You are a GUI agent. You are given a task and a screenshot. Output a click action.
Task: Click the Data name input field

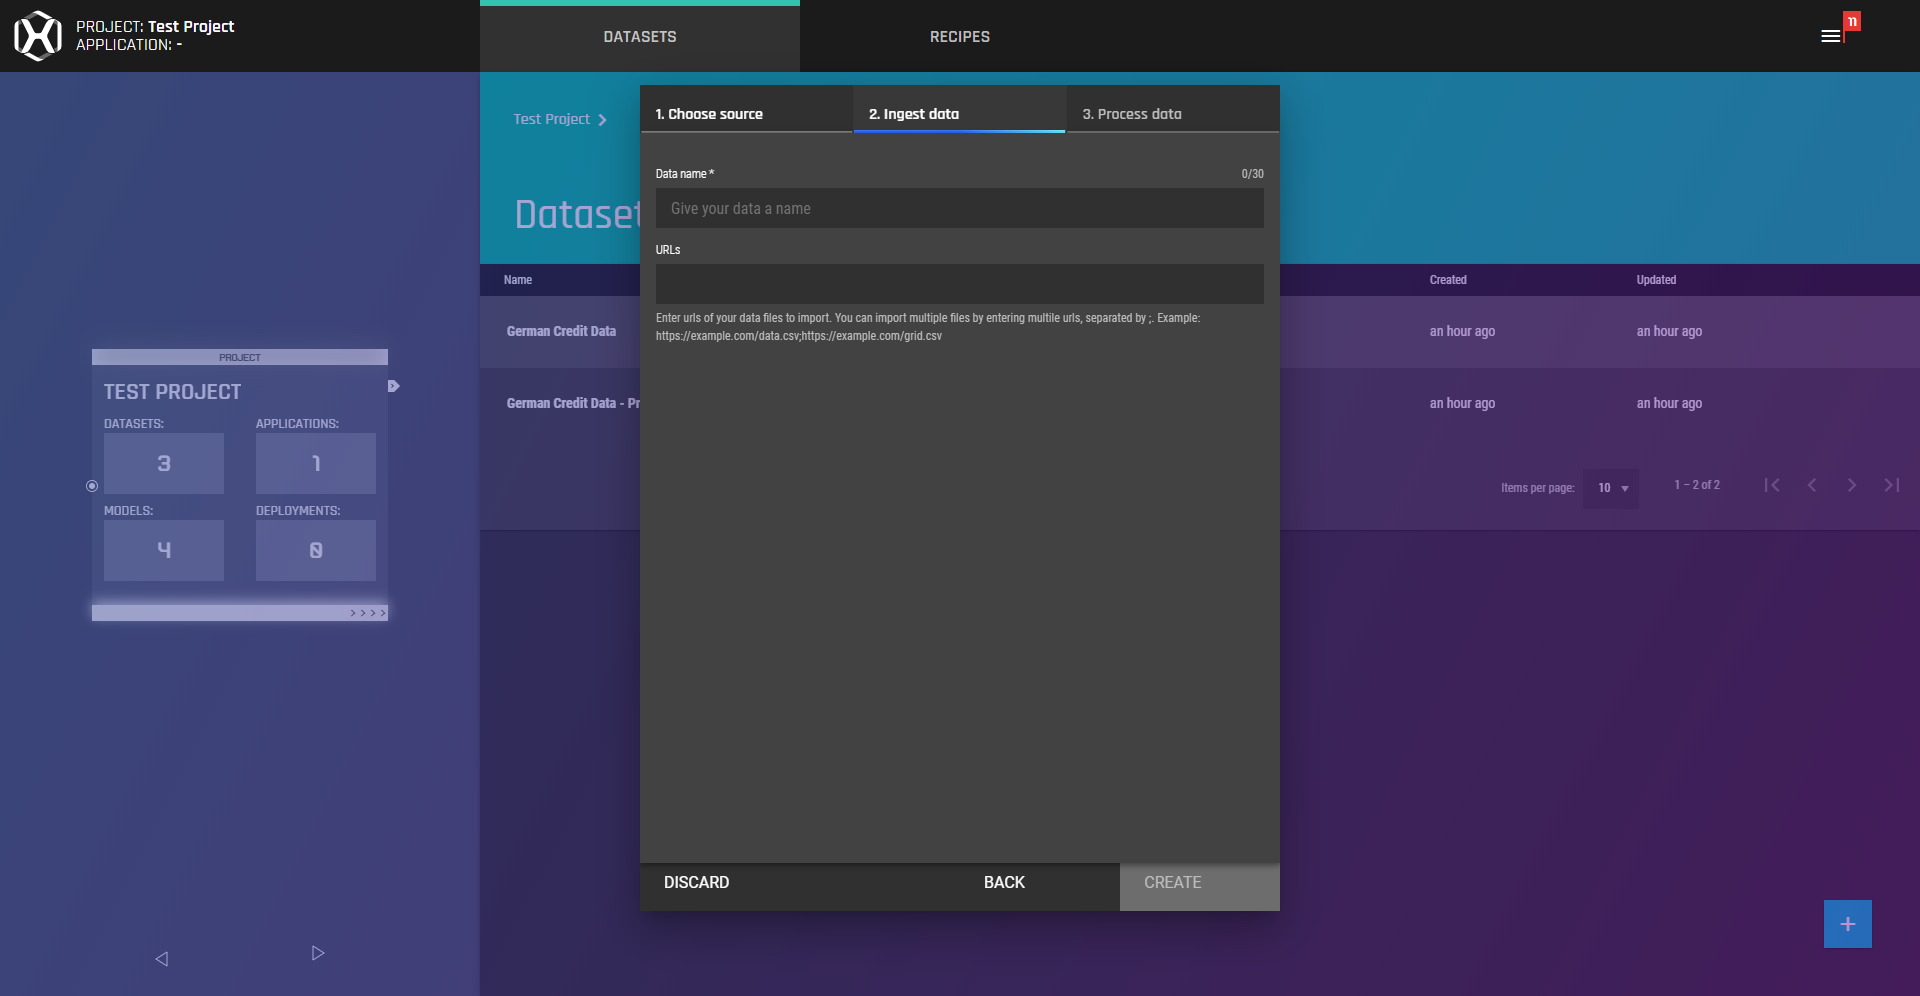point(959,209)
